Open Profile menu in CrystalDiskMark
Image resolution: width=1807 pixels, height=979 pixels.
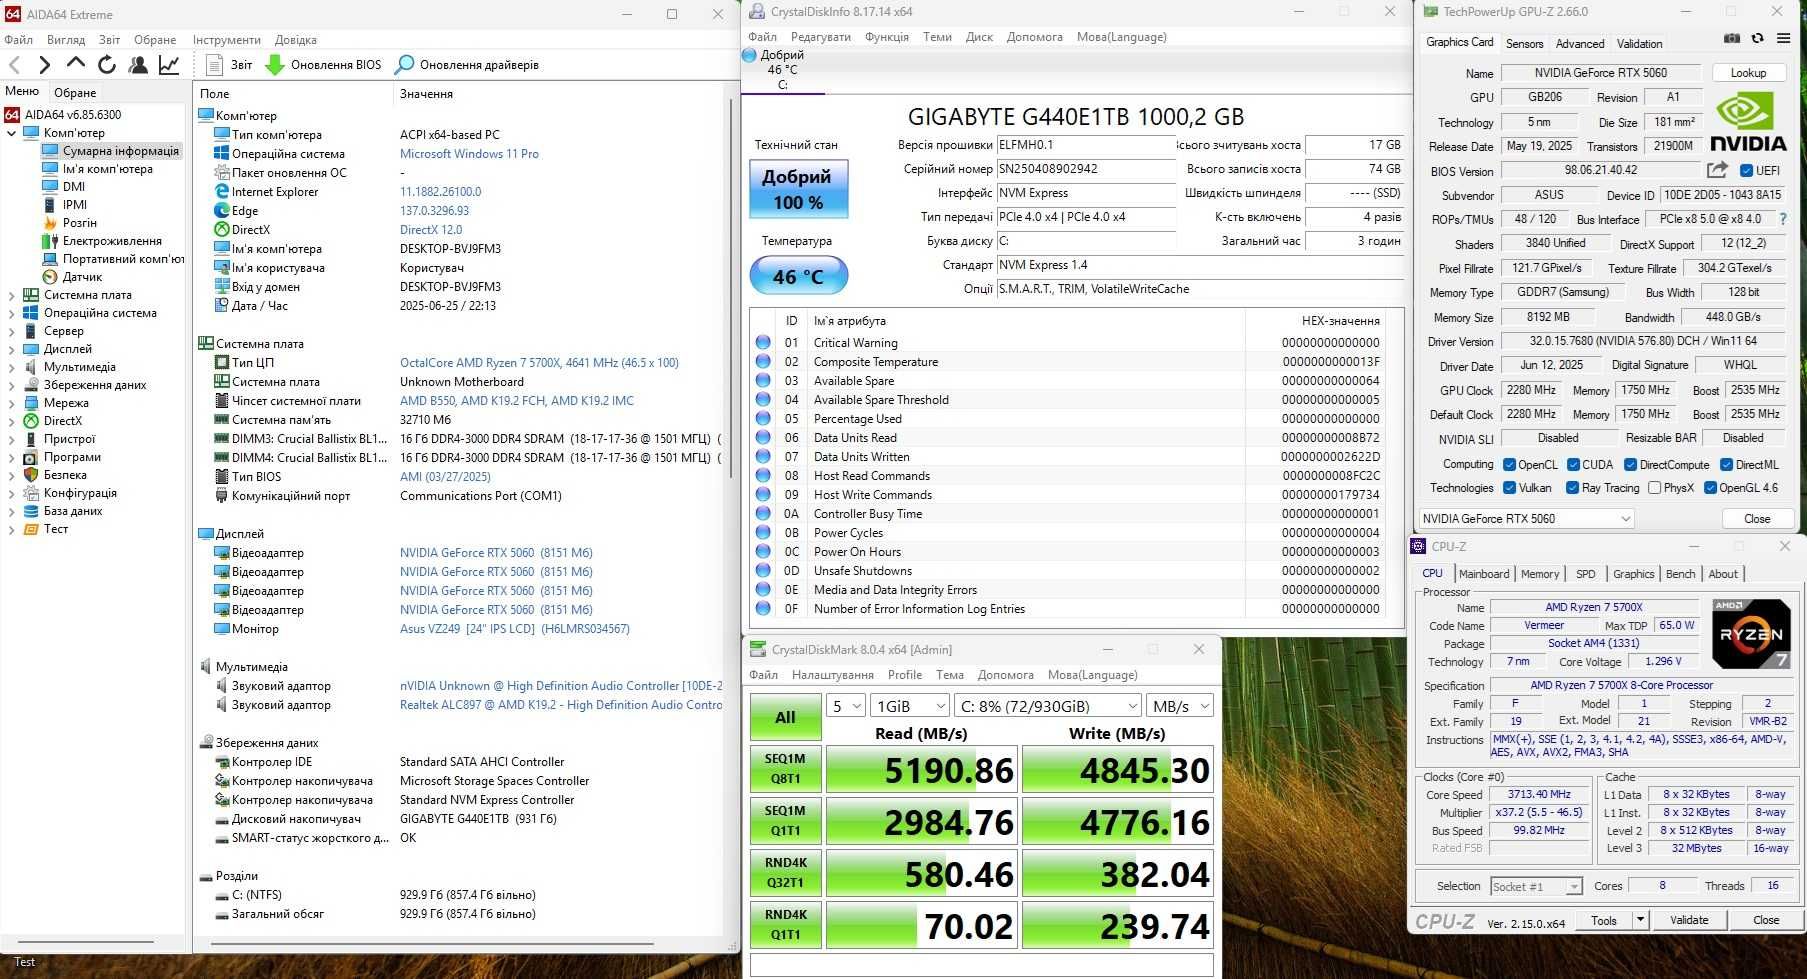[x=905, y=675]
